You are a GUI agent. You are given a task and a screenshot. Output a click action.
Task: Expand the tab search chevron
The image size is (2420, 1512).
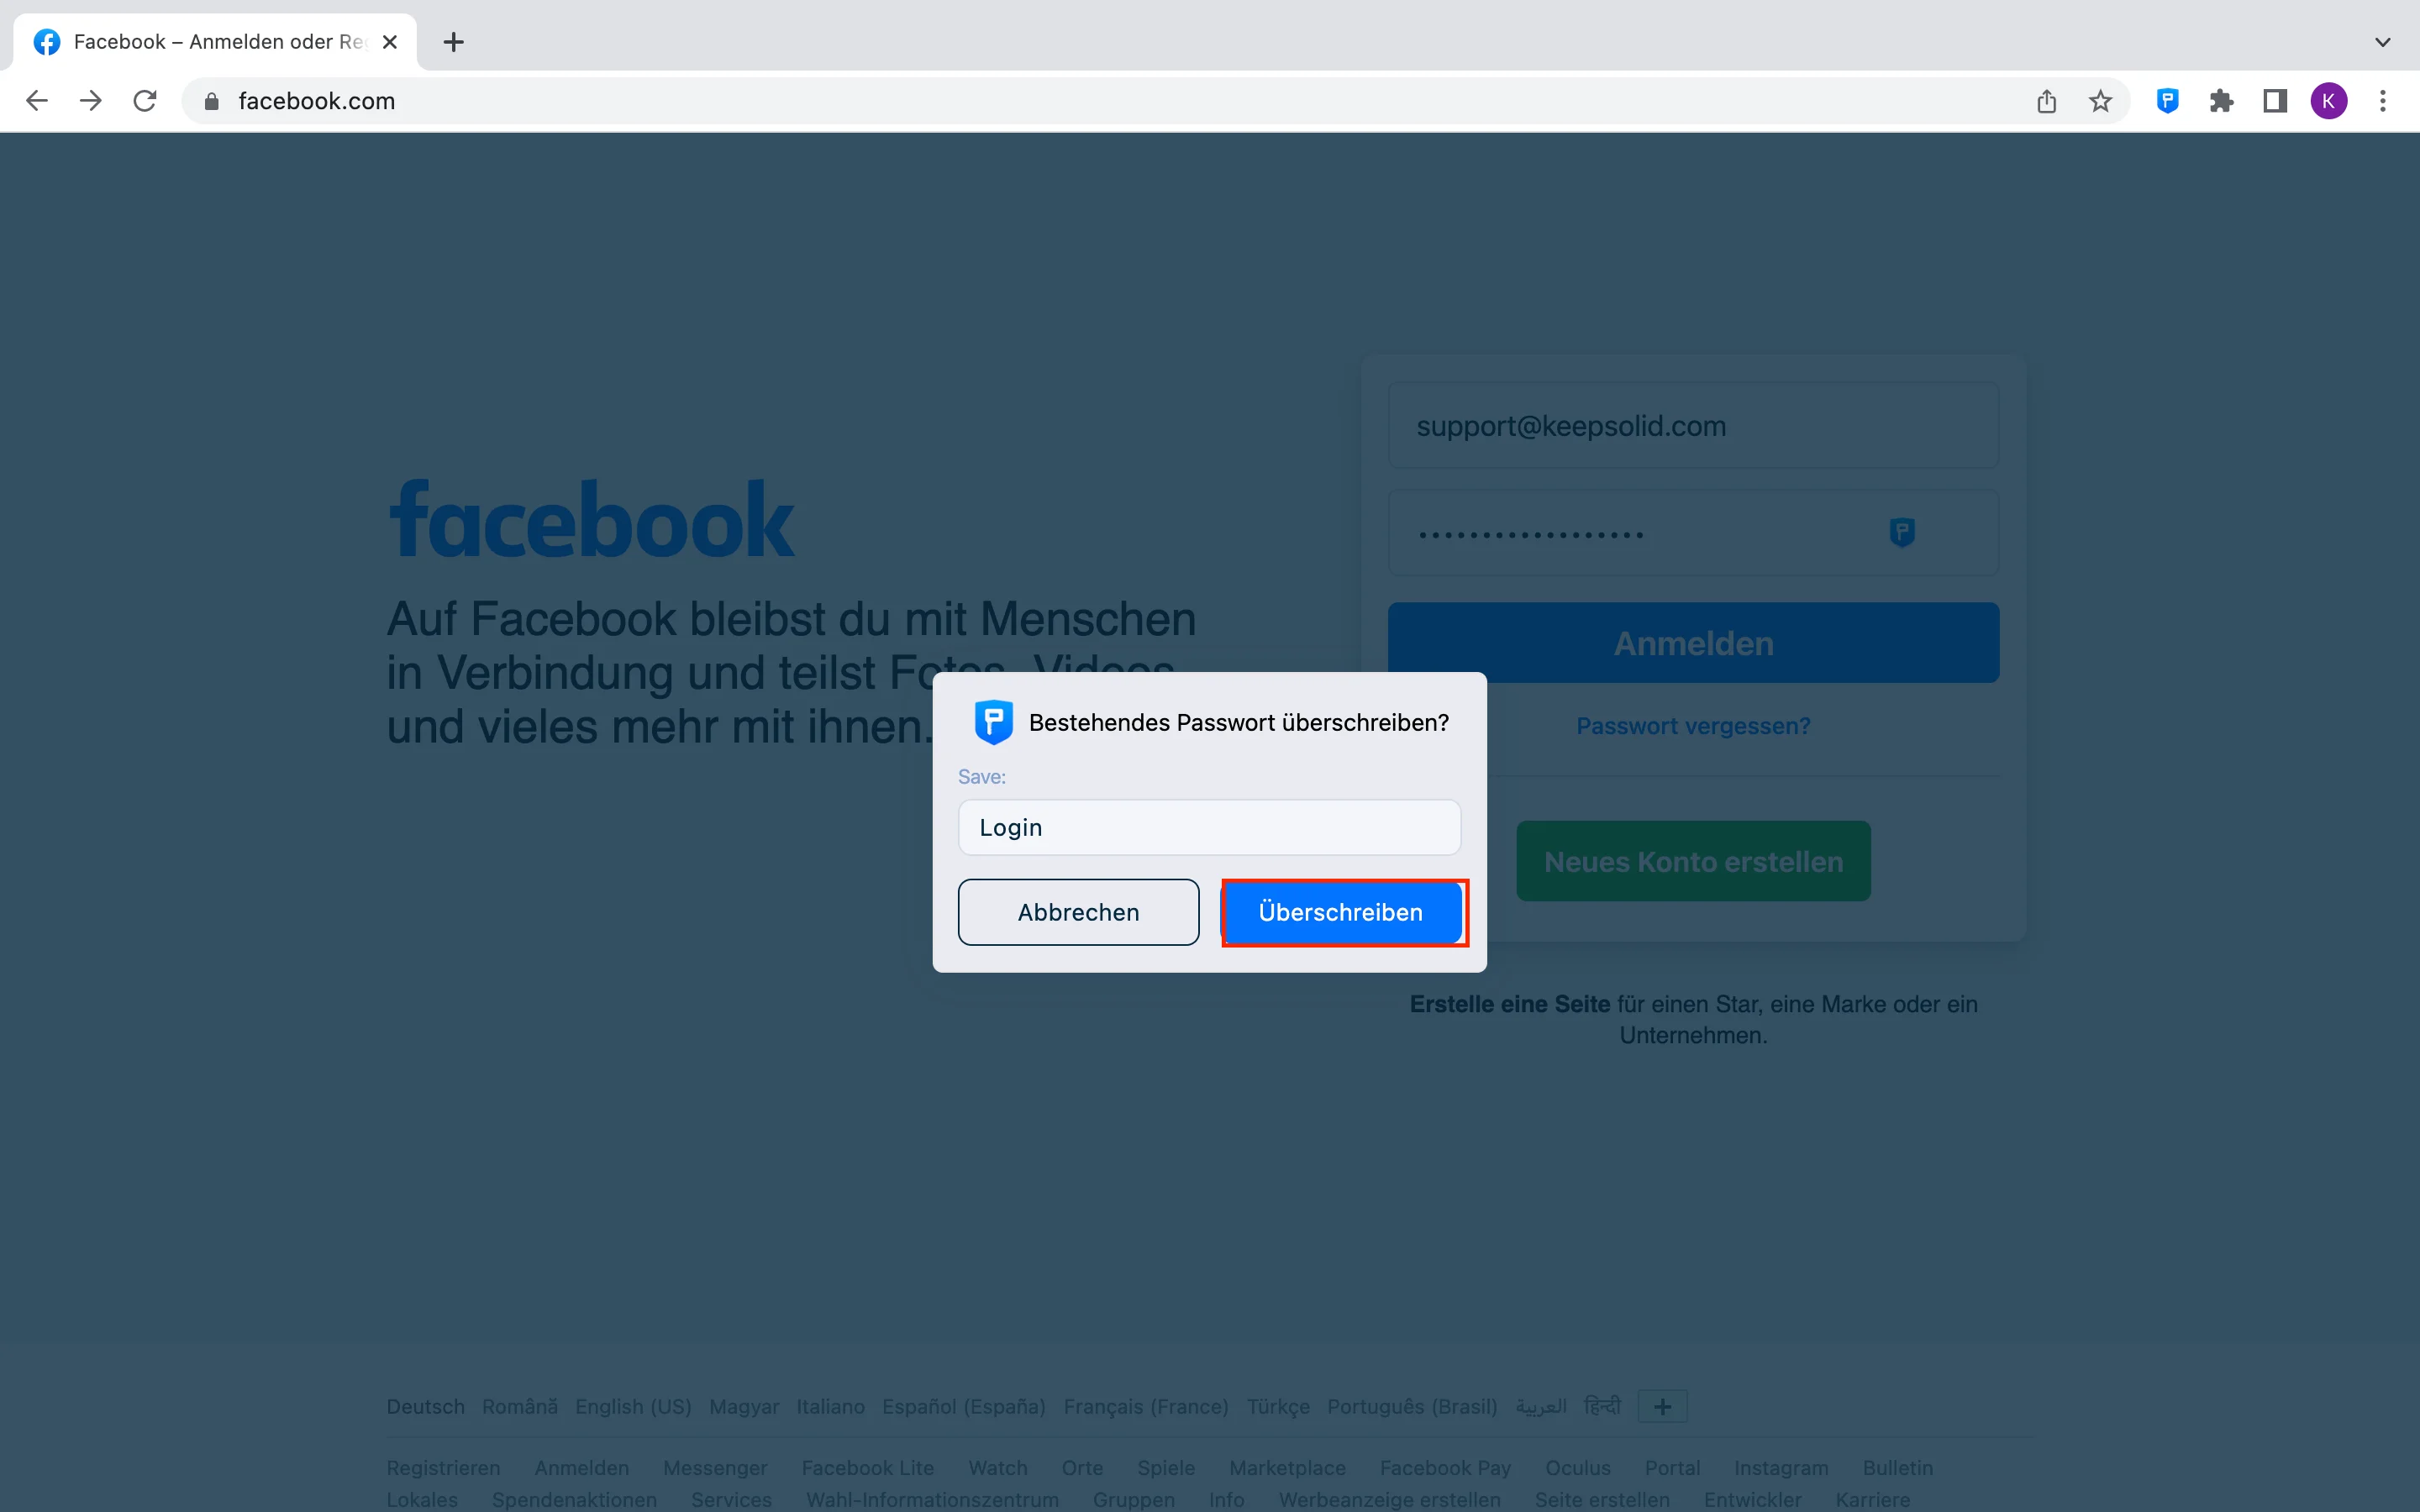(2383, 42)
